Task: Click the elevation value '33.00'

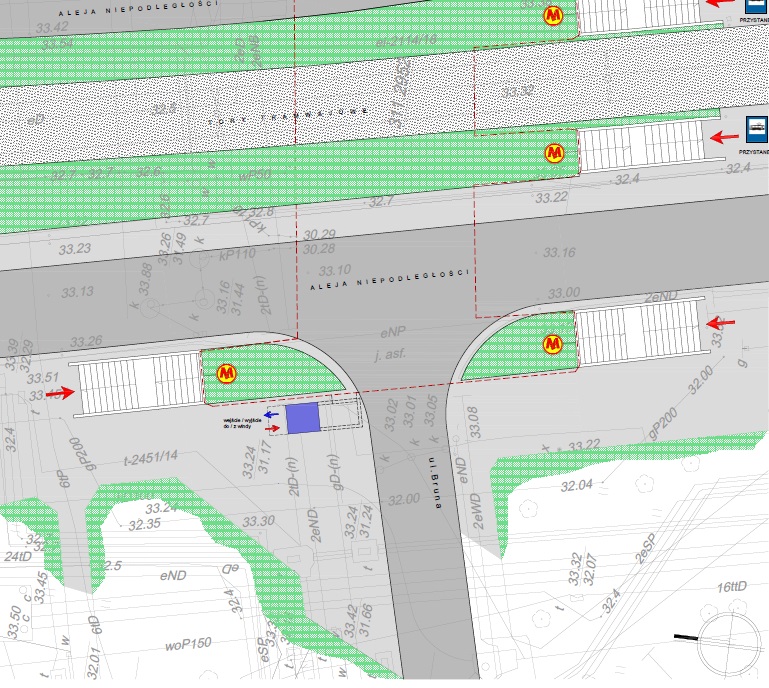Action: coord(564,293)
